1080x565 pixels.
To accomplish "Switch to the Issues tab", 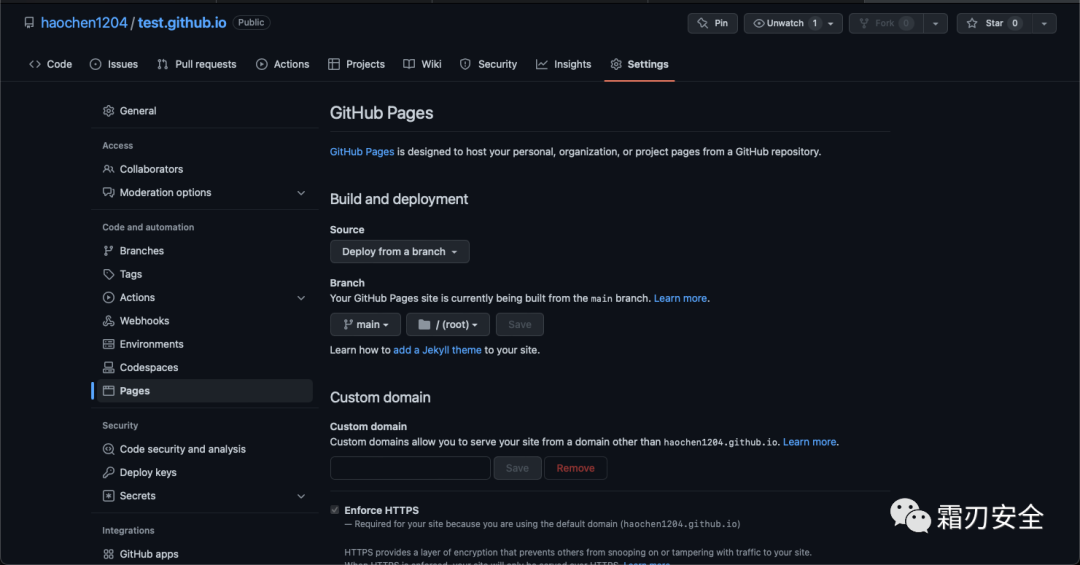I will point(114,64).
